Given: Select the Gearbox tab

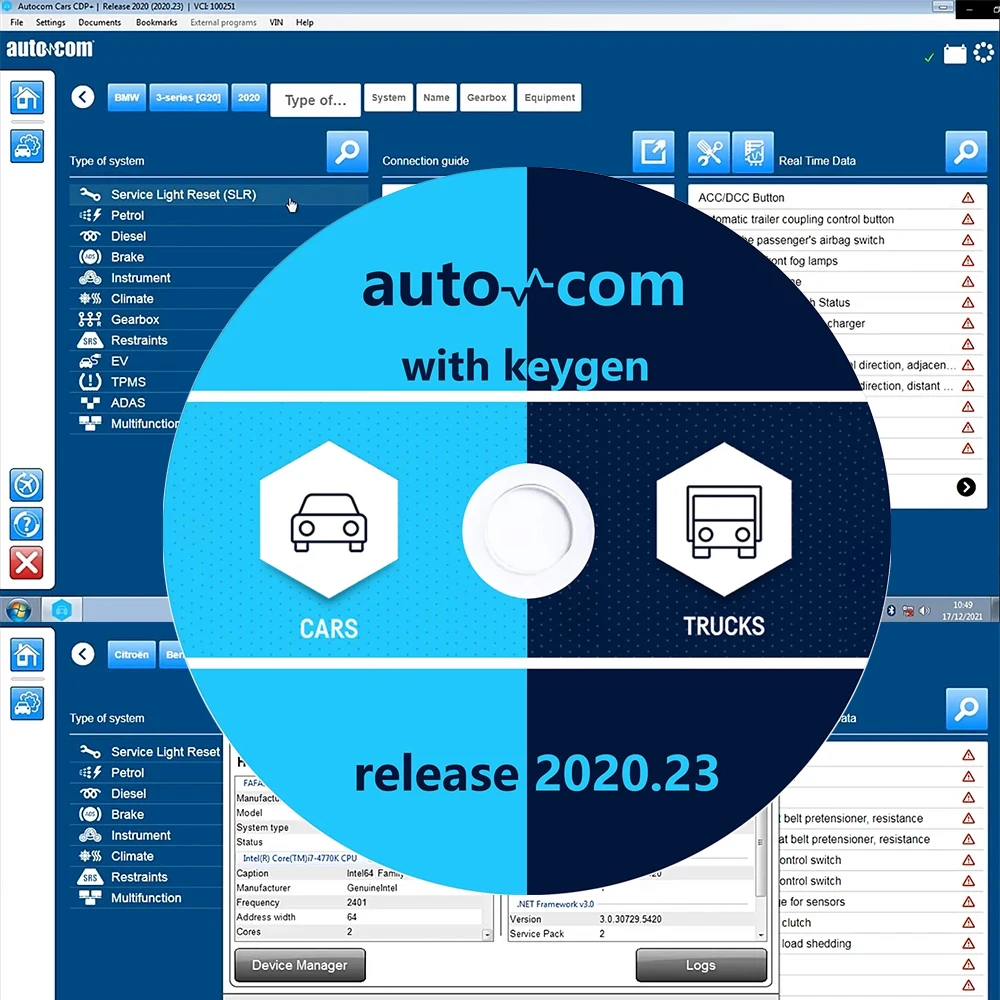Looking at the screenshot, I should click(x=487, y=98).
